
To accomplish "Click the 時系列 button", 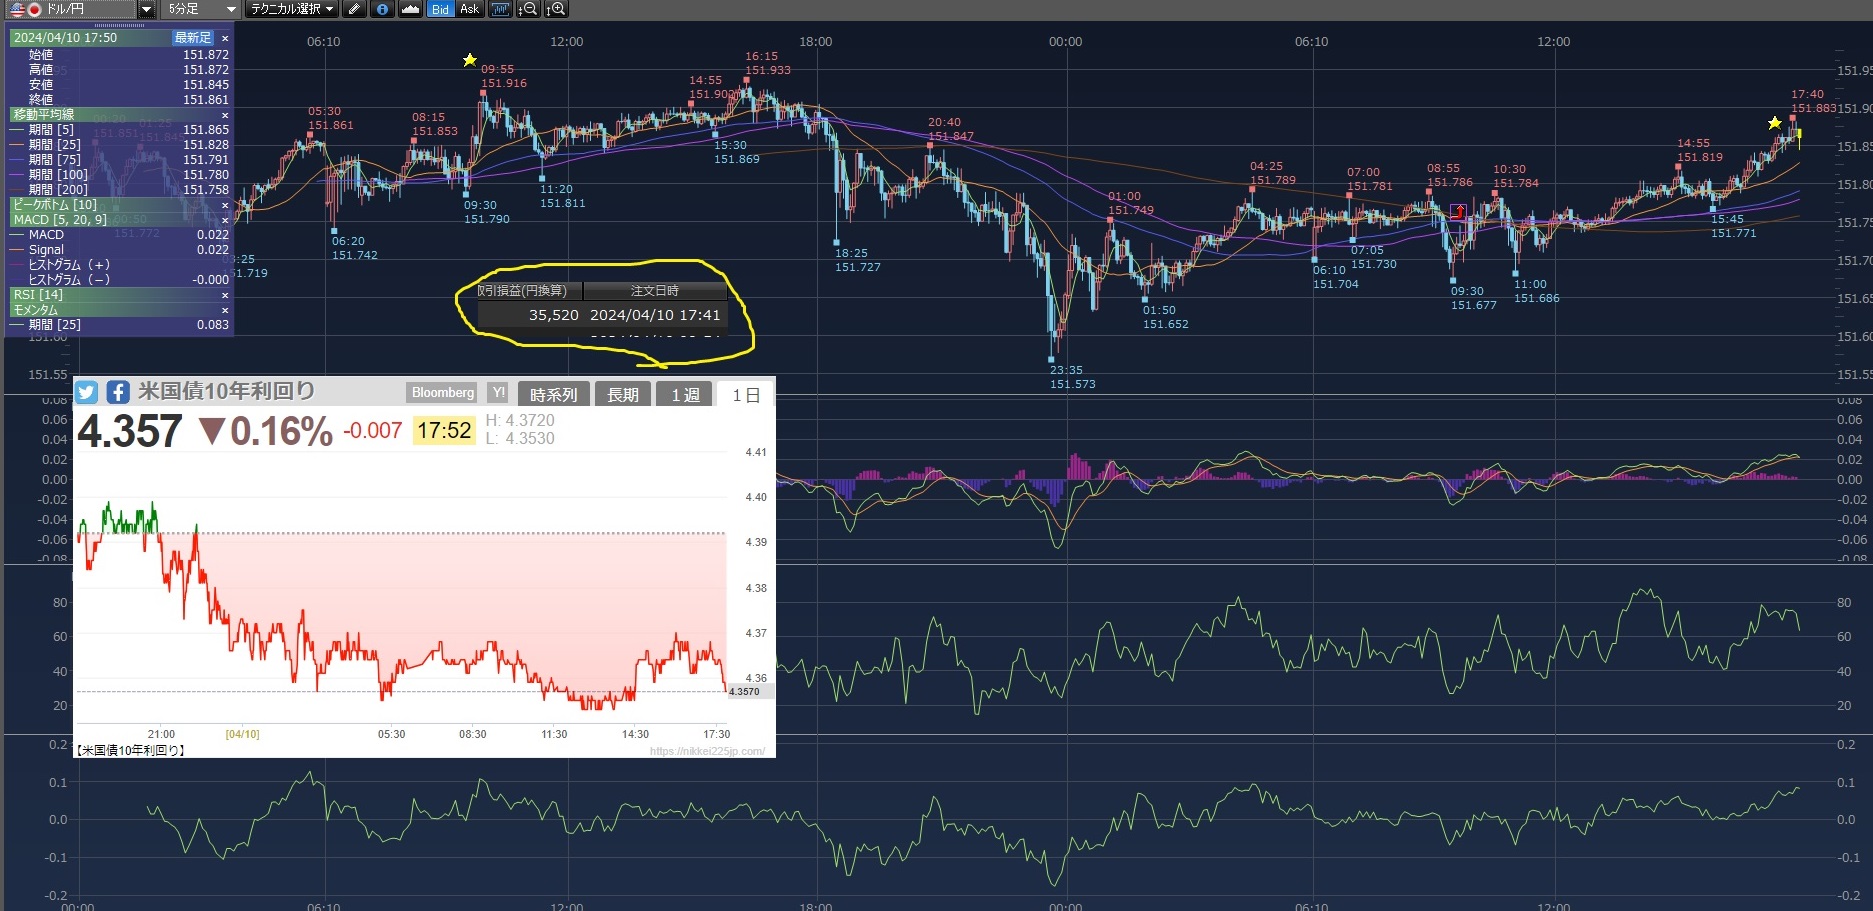I will tap(553, 395).
